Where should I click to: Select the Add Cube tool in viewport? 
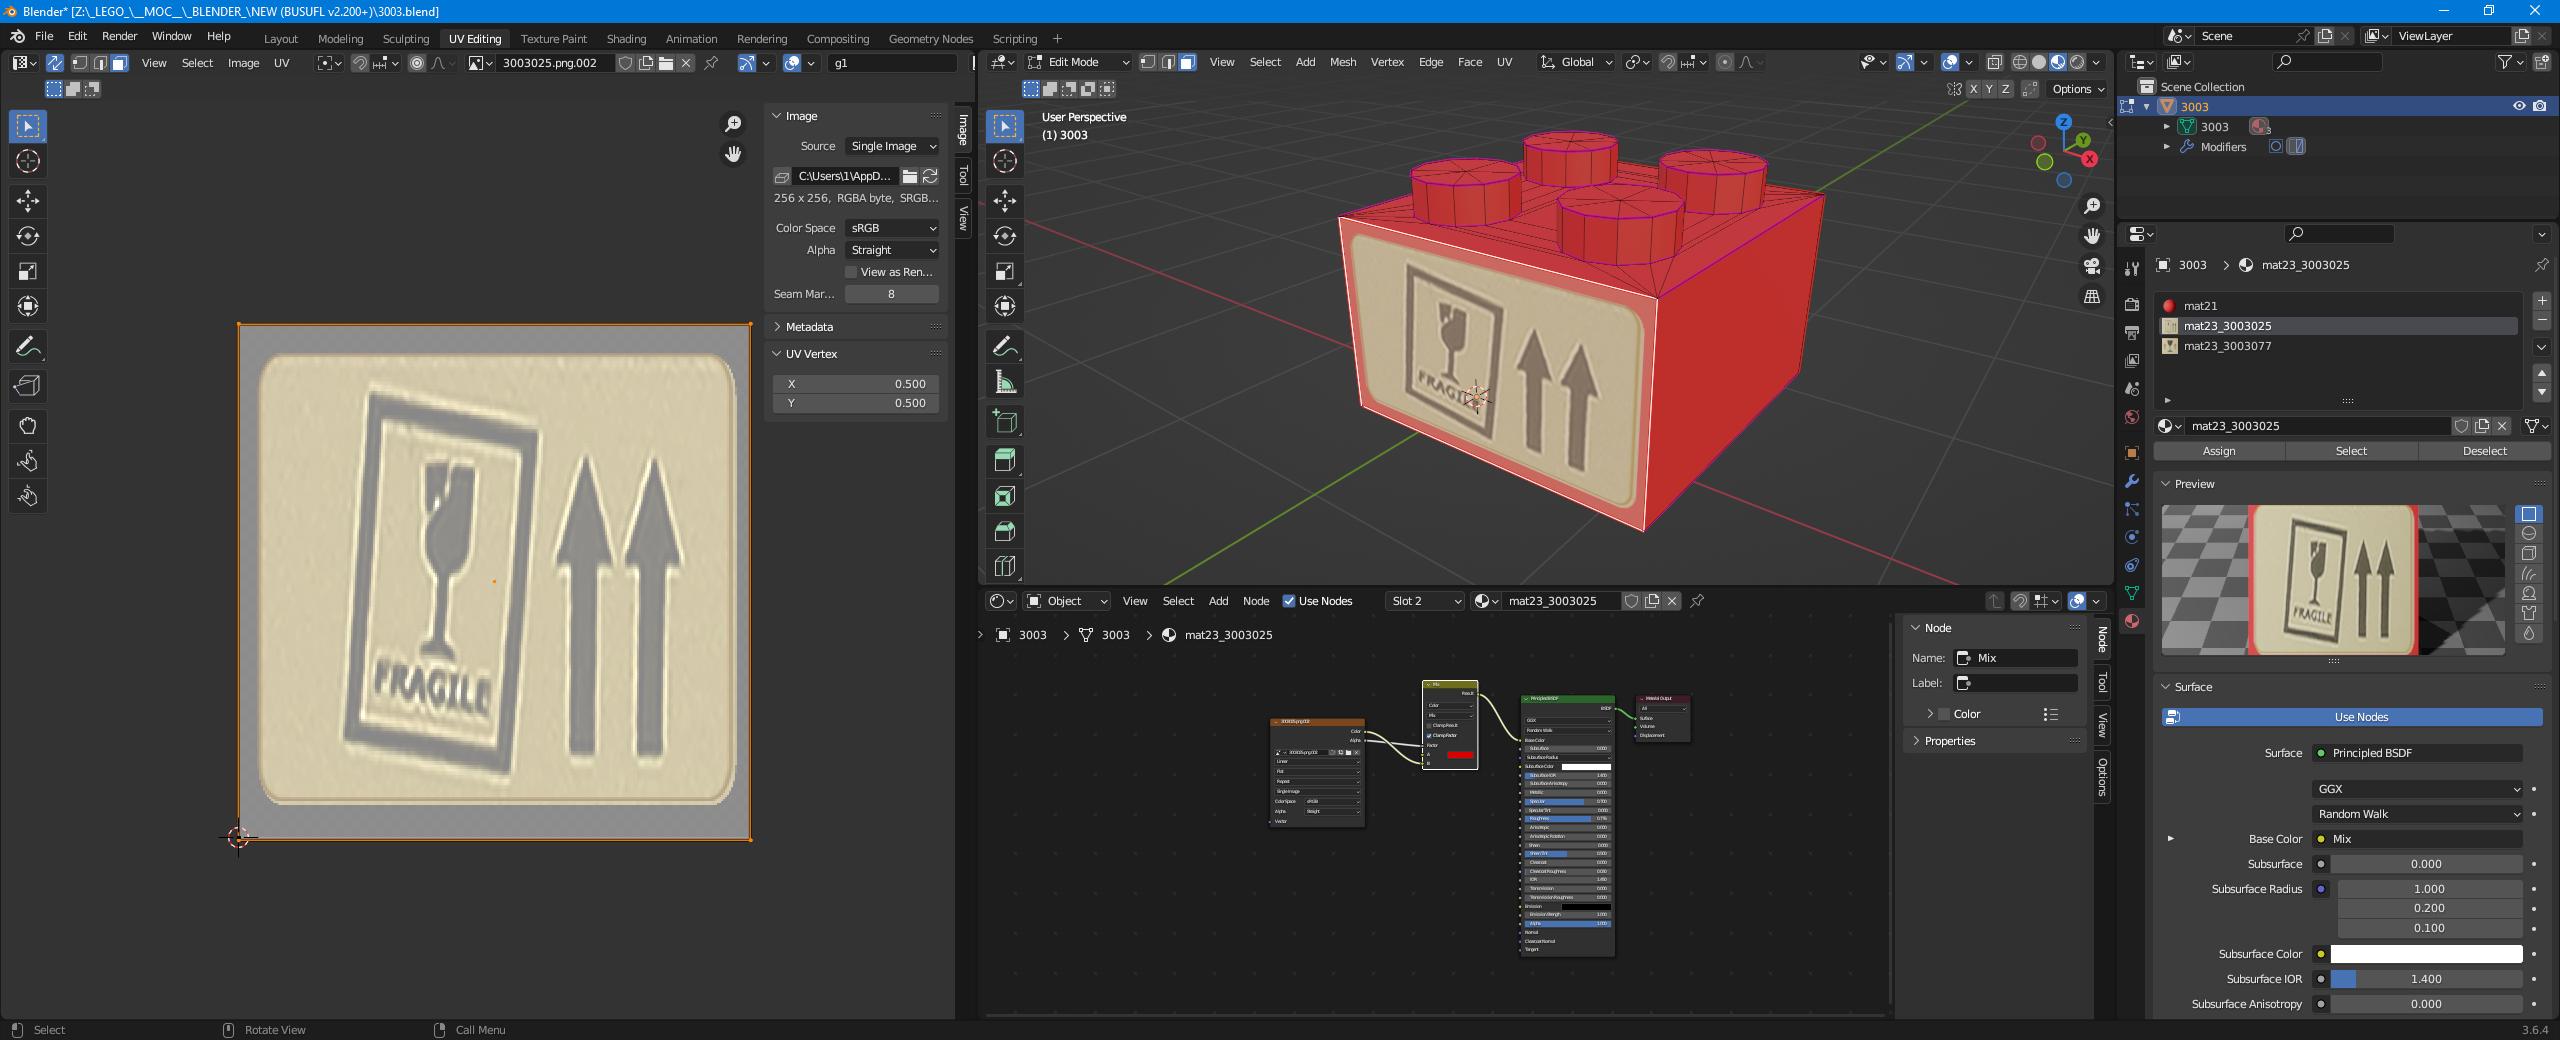pos(1005,422)
